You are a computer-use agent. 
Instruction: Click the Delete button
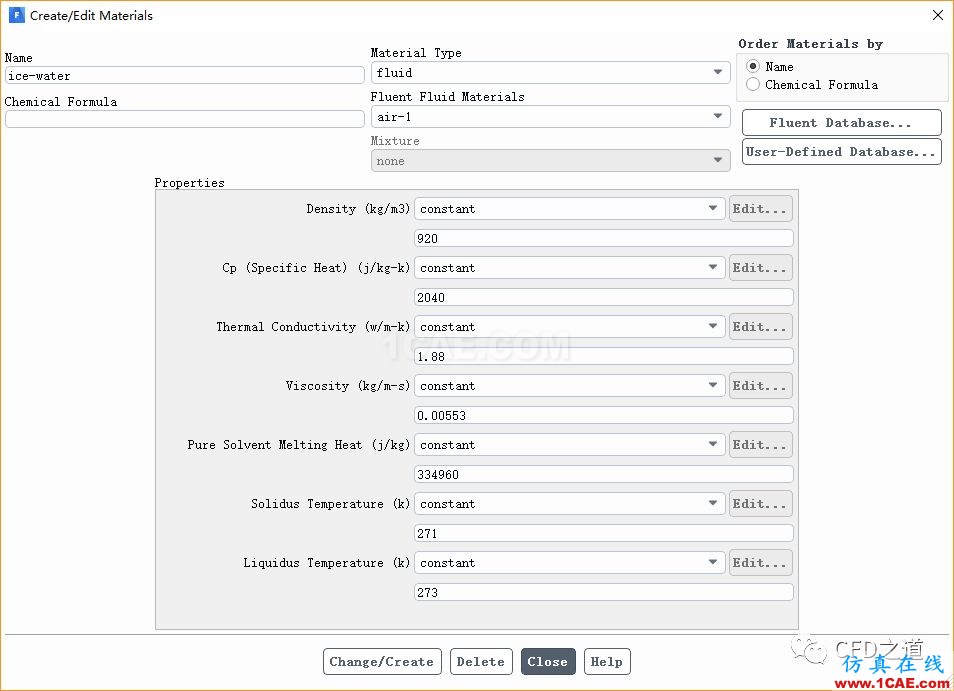click(481, 662)
